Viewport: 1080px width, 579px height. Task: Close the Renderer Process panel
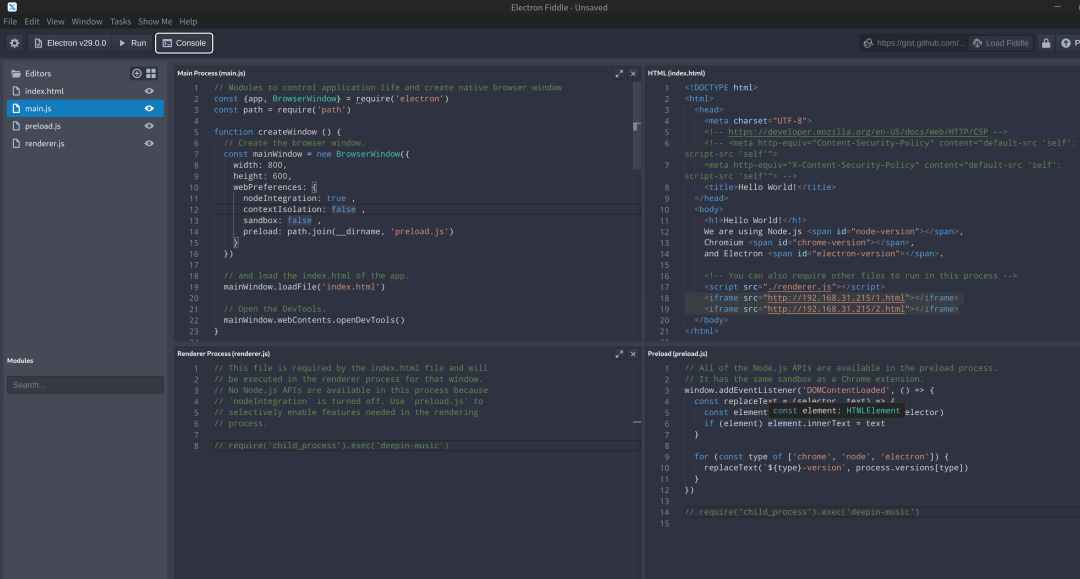[633, 353]
